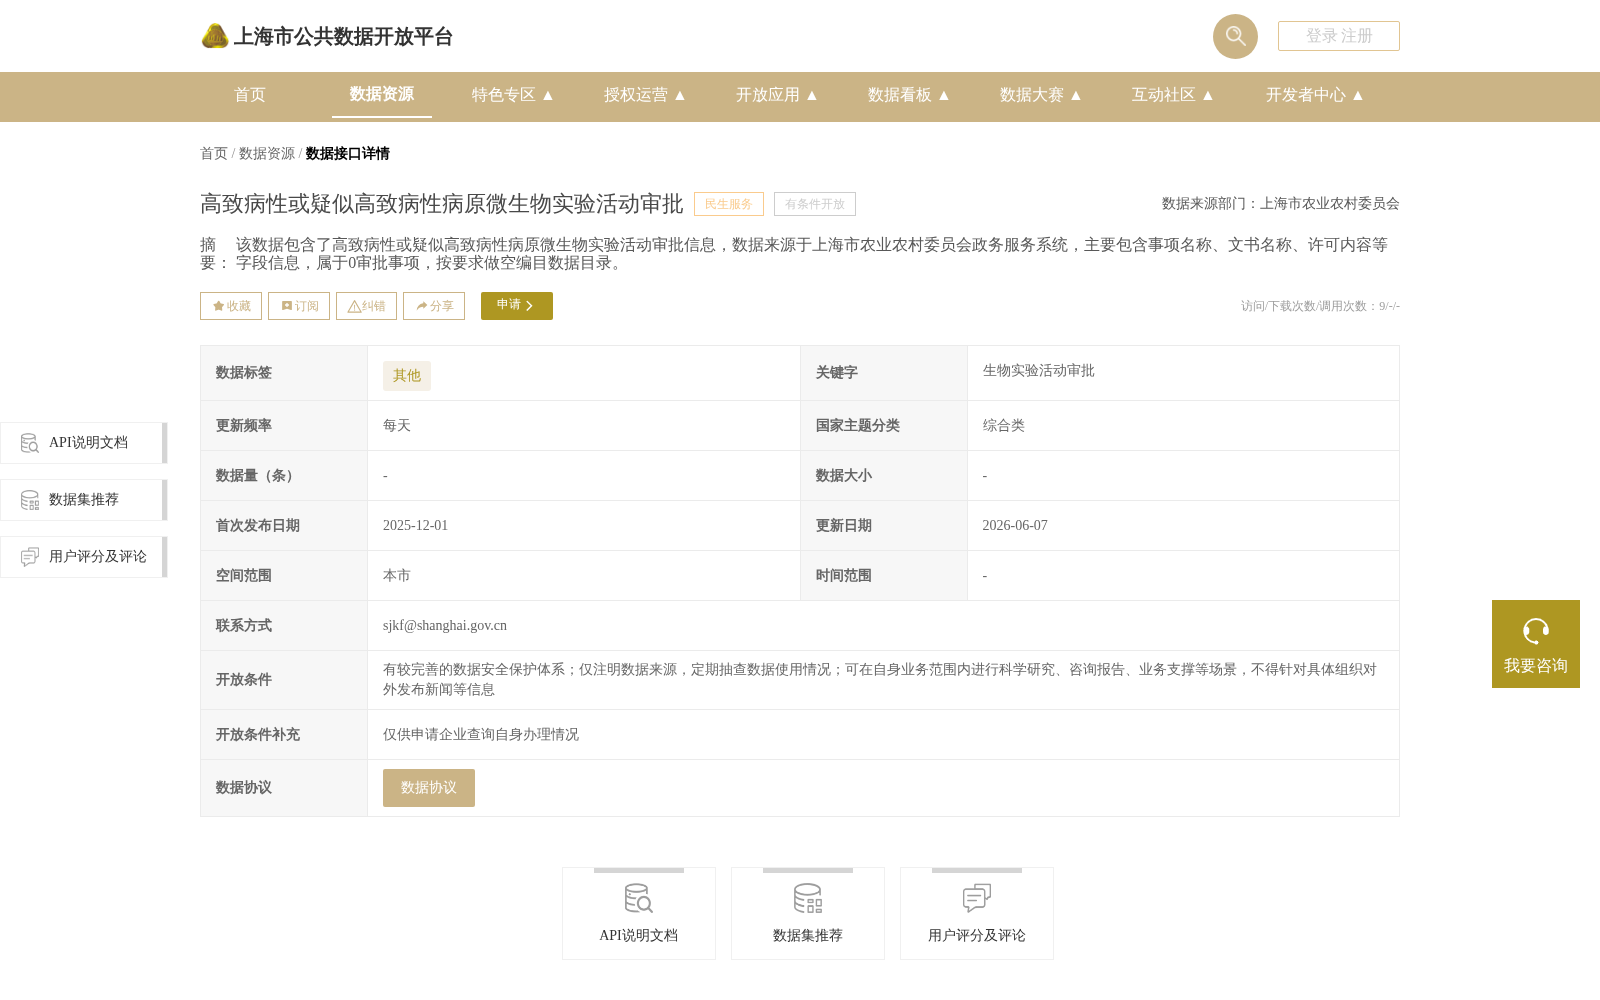The width and height of the screenshot is (1600, 1000).
Task: Click the sidebar 用户评分及评论 icon
Action: point(30,557)
